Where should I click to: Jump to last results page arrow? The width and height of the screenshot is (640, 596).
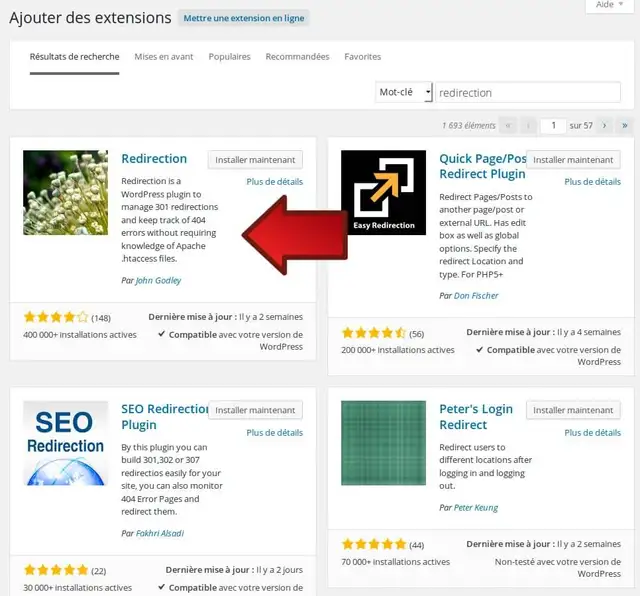(x=624, y=125)
